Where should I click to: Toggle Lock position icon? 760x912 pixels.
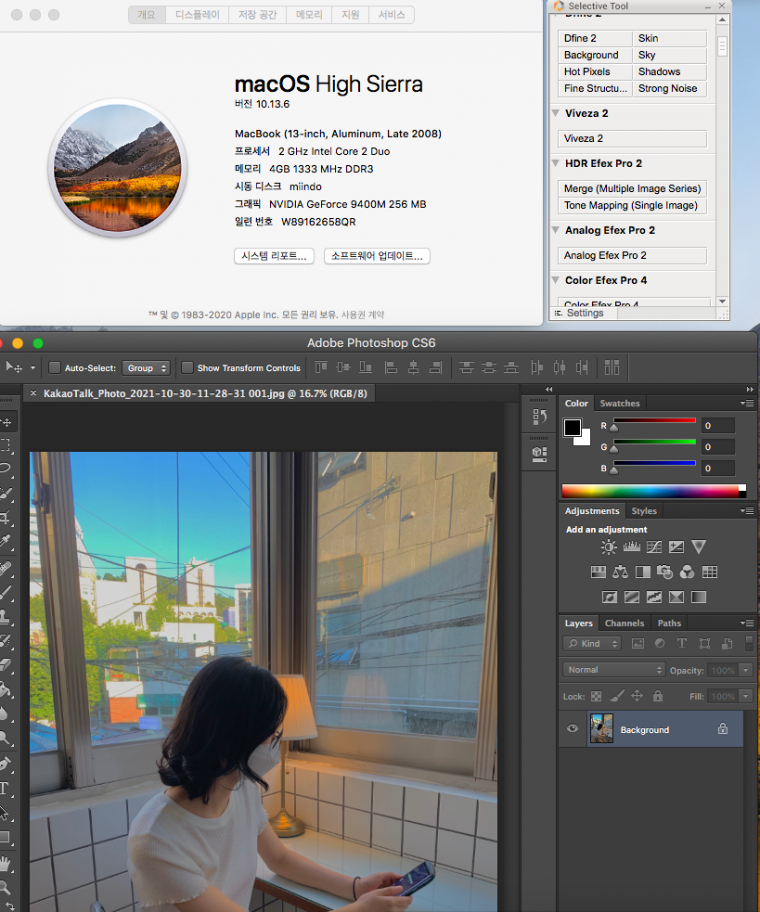coord(637,696)
